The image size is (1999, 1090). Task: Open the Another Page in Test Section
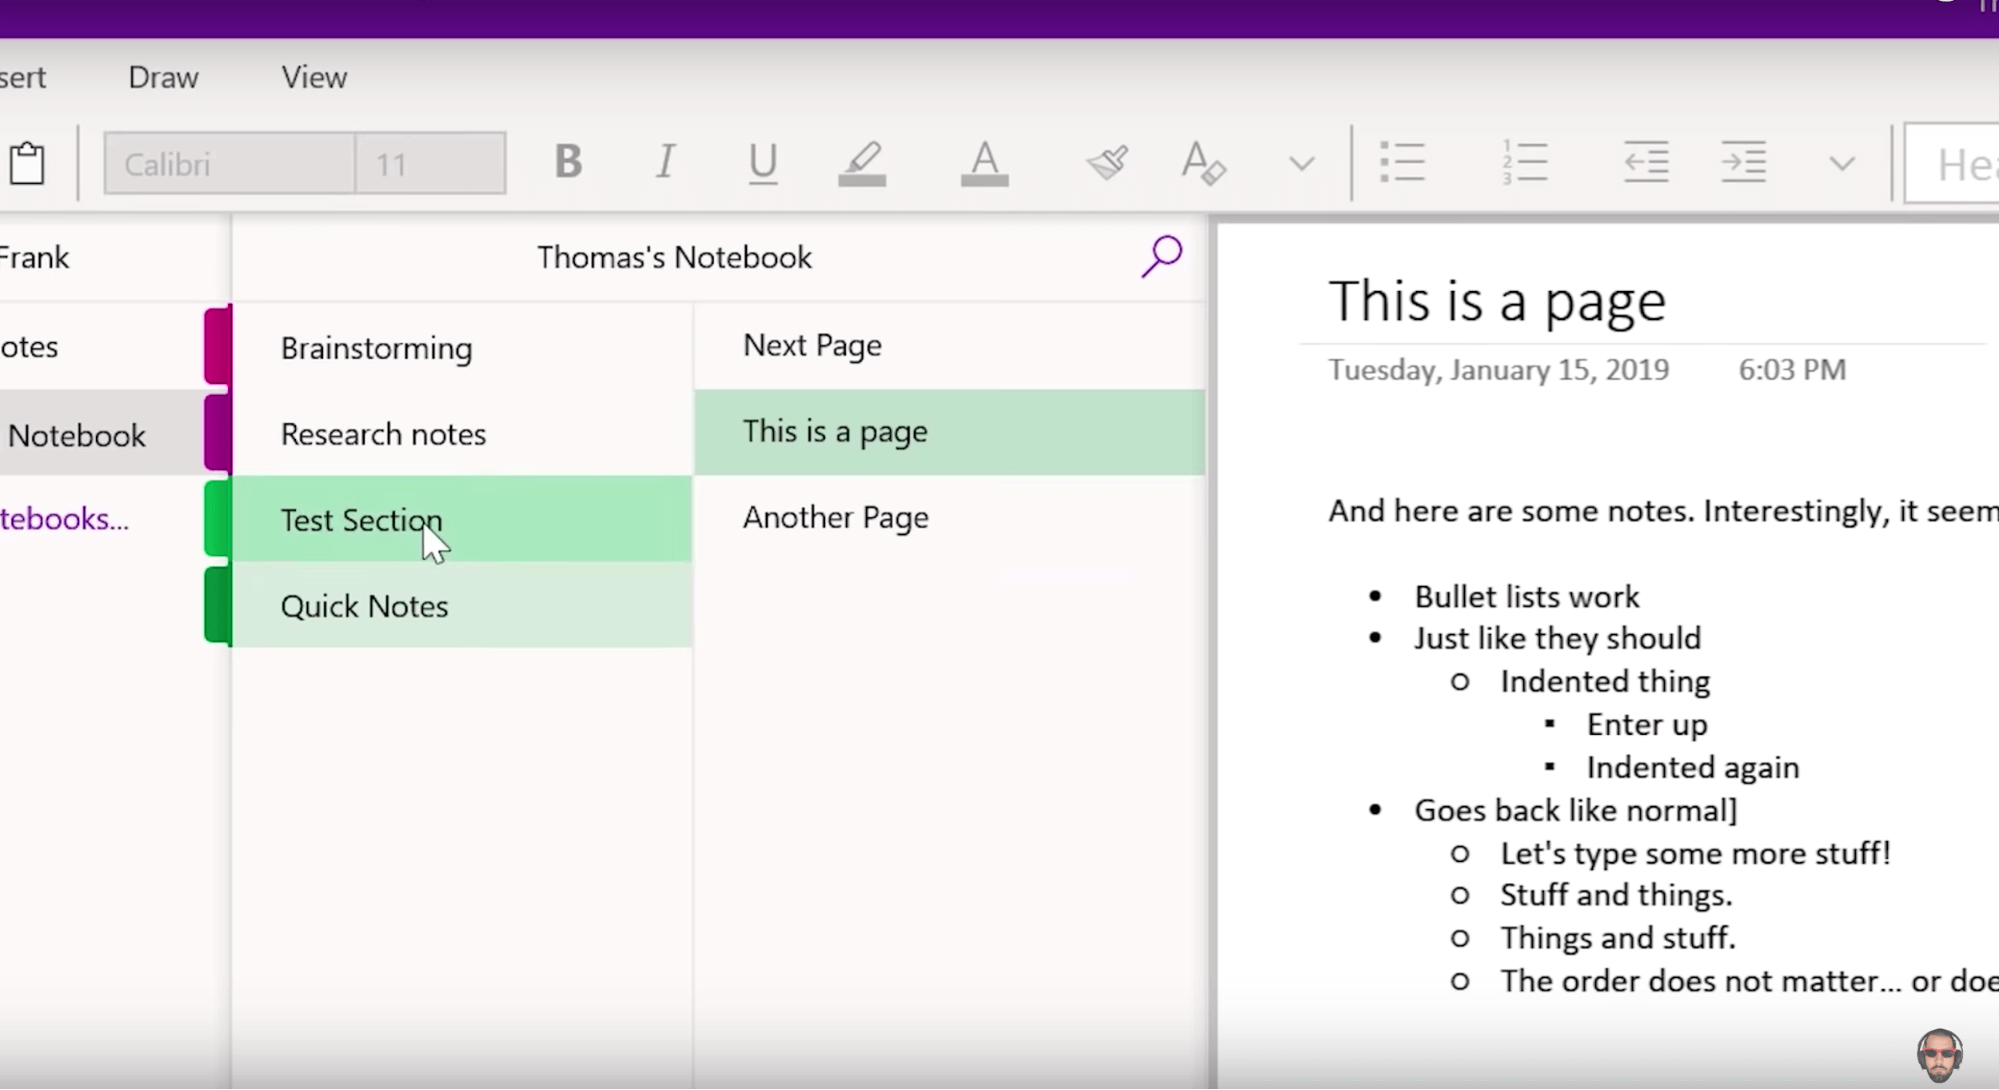click(x=834, y=517)
